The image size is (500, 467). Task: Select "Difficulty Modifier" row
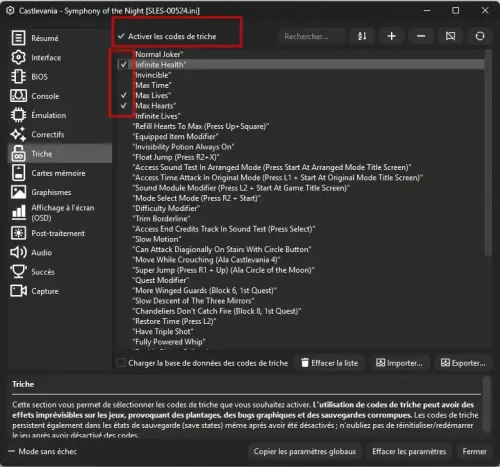click(x=301, y=208)
